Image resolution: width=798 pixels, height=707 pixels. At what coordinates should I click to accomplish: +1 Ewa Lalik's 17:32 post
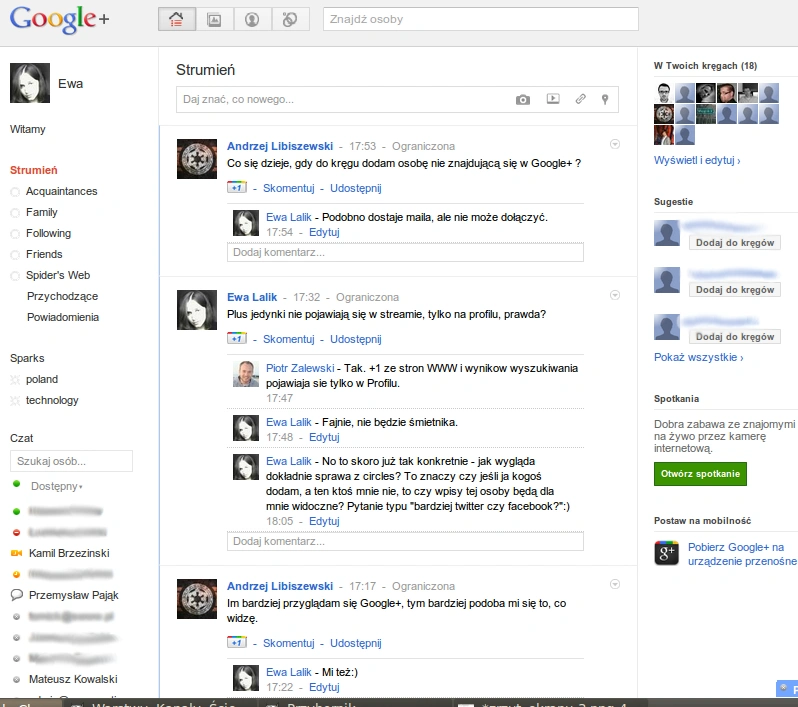pos(237,338)
